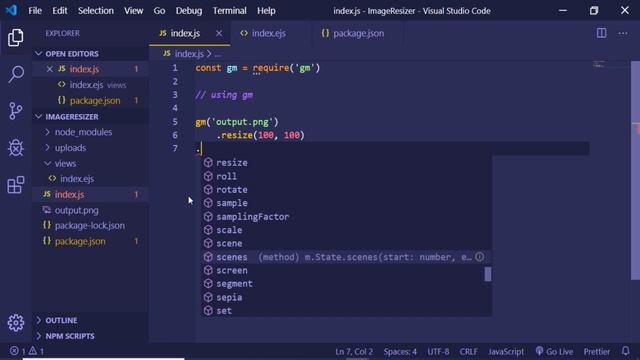Close the index.js editor tab
The image size is (640, 360).
[x=219, y=33]
